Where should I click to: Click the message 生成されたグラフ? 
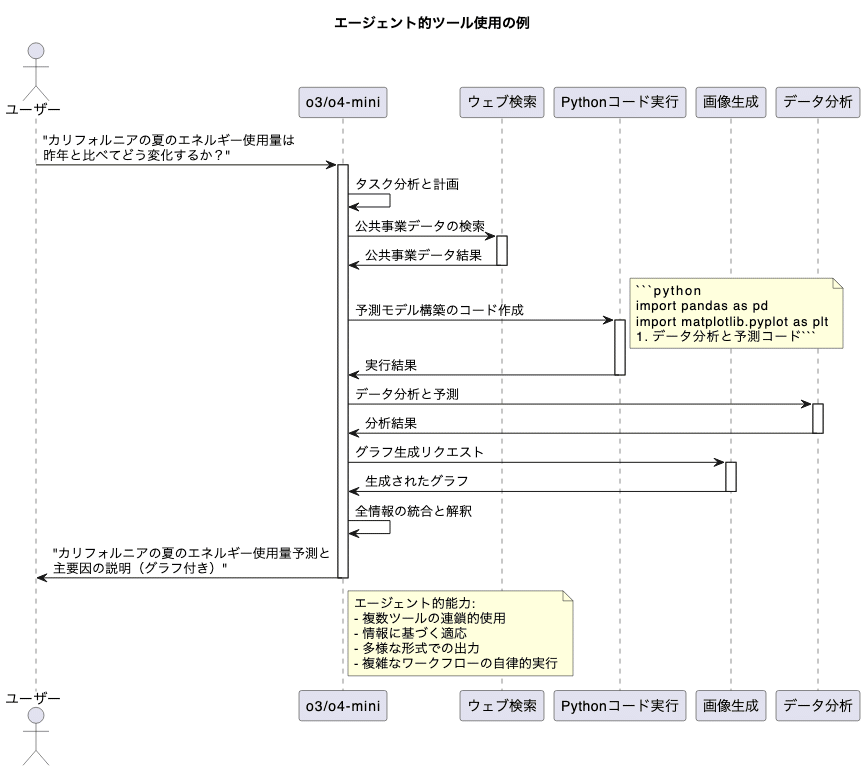(x=416, y=482)
